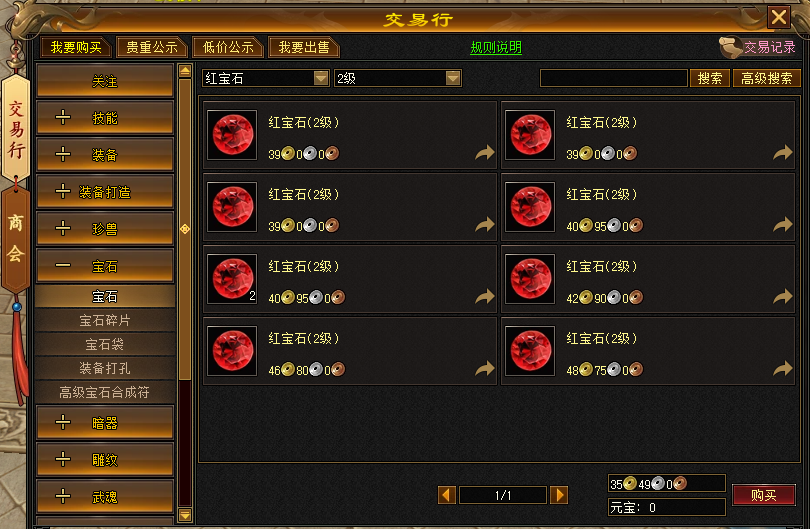Screen dimensions: 810x529
Task: Go to next page arrow
Action: point(559,495)
